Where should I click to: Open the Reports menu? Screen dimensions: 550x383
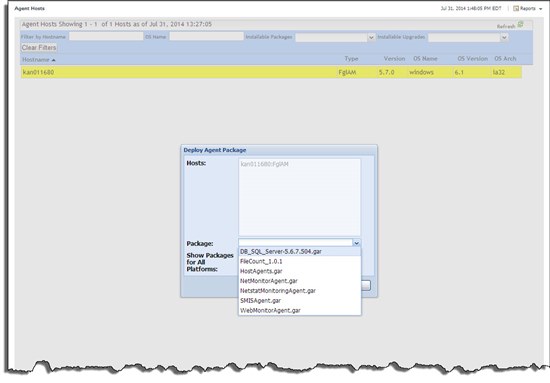[528, 8]
